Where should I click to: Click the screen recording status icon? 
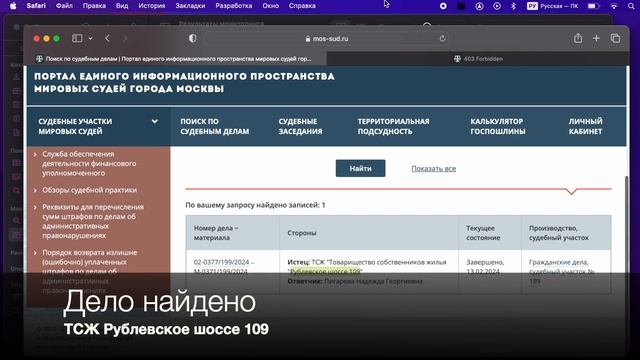coord(443,6)
